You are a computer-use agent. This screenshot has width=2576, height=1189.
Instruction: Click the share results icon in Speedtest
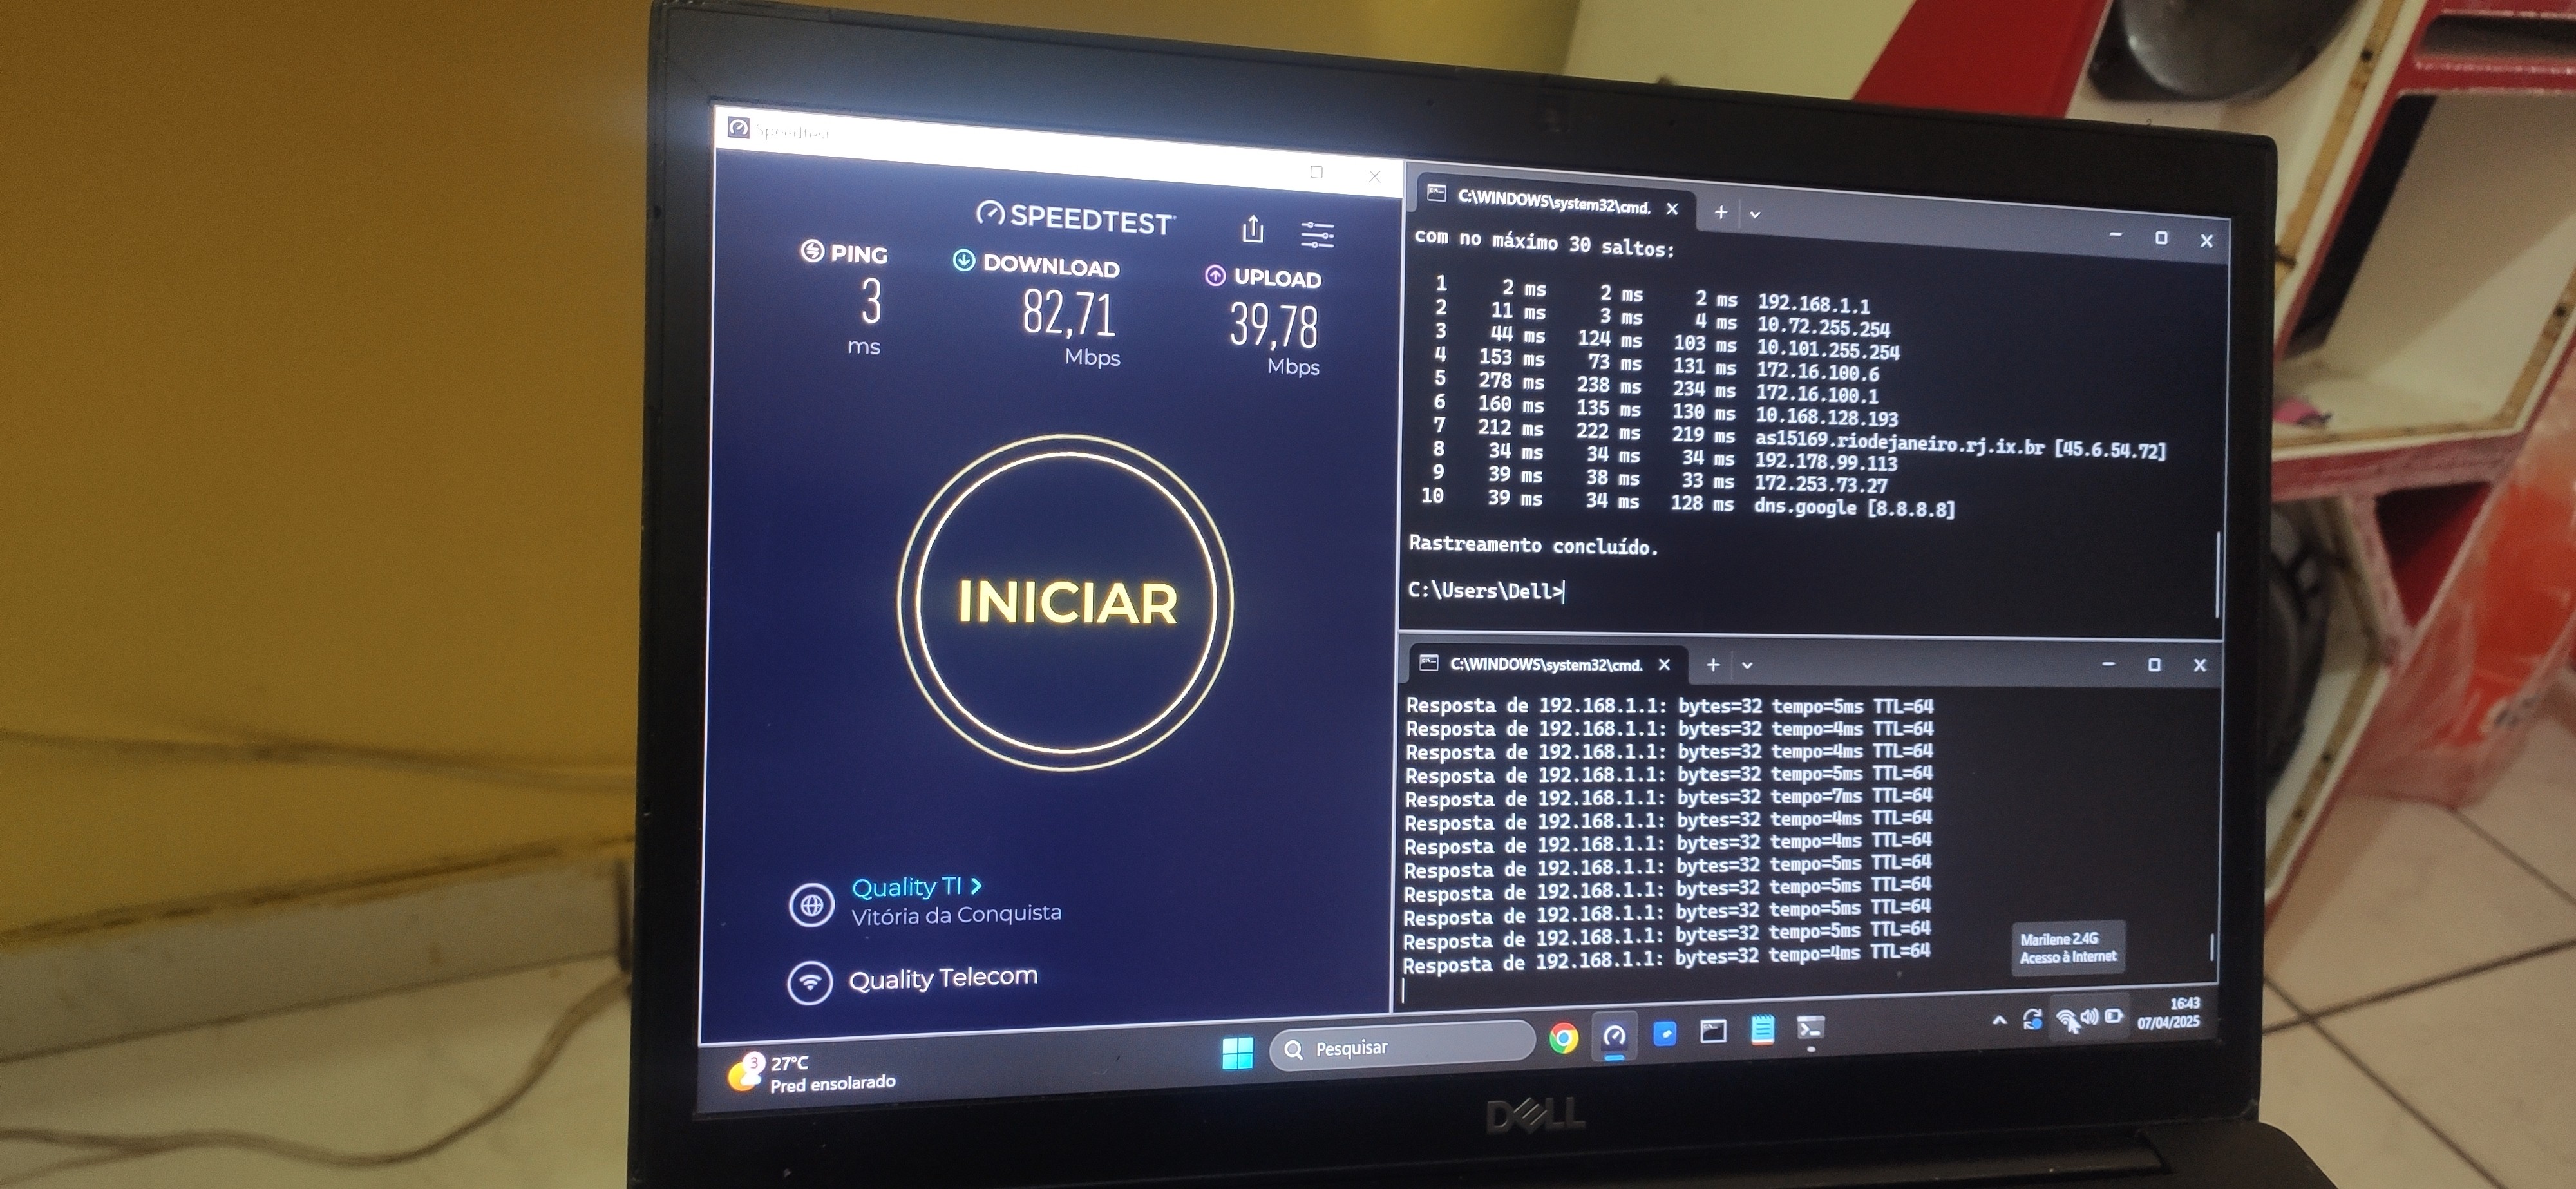[1252, 230]
